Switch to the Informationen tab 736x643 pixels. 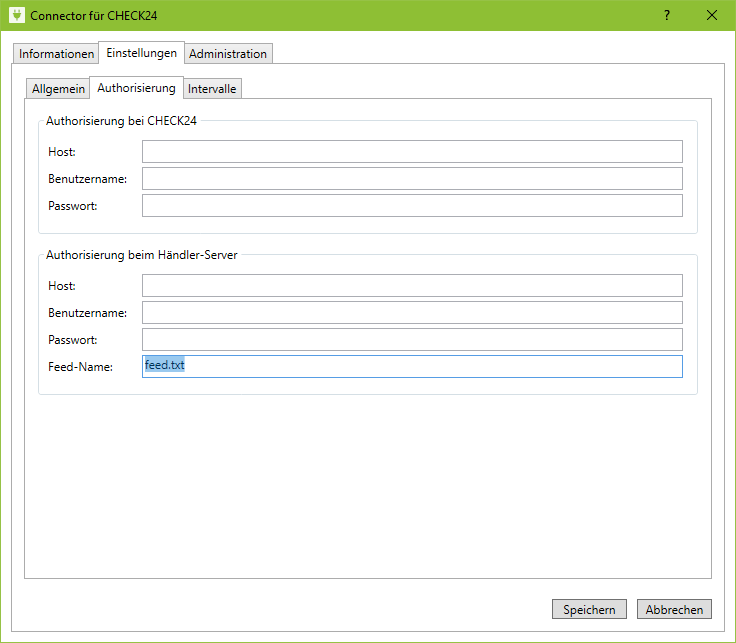click(x=56, y=54)
